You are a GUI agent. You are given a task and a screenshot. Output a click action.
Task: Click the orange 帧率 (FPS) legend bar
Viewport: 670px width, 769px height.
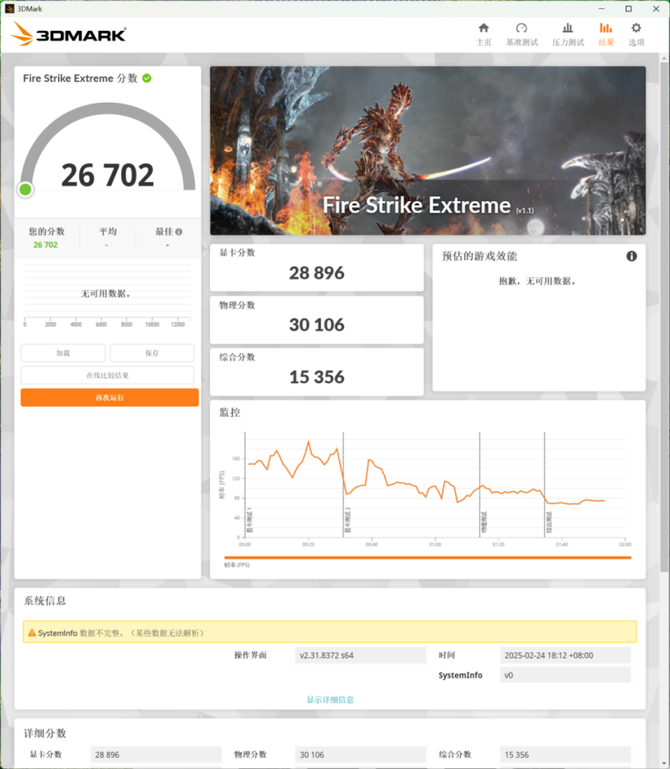pos(428,558)
